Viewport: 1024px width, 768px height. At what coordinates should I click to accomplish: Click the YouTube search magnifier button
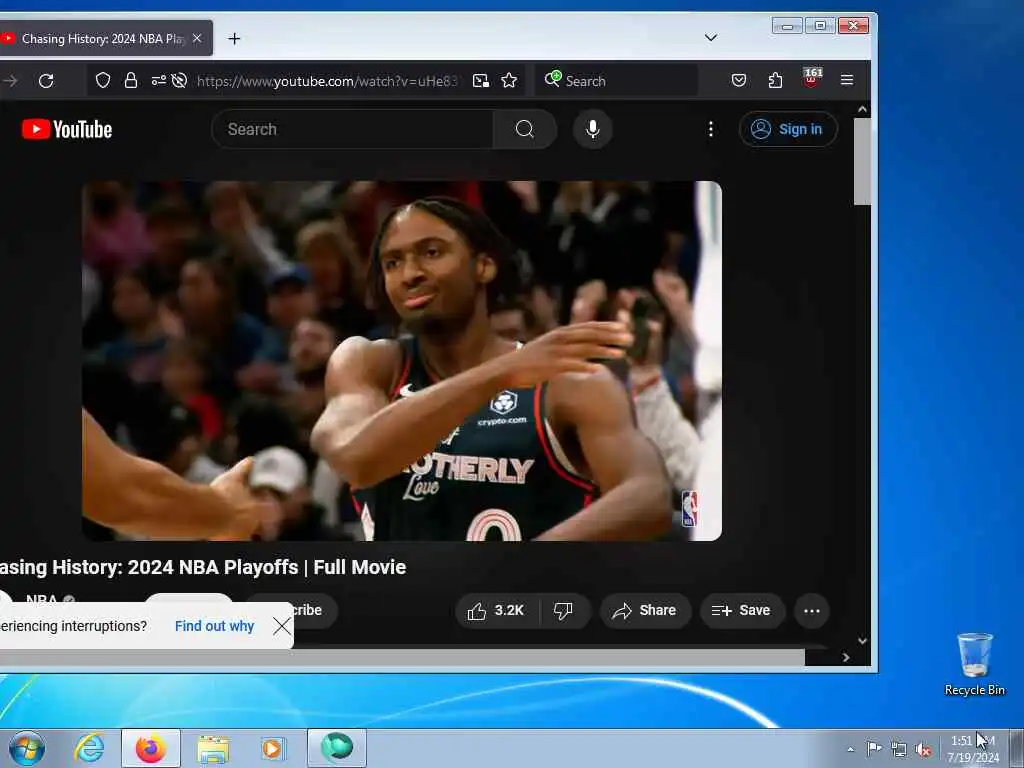coord(524,129)
